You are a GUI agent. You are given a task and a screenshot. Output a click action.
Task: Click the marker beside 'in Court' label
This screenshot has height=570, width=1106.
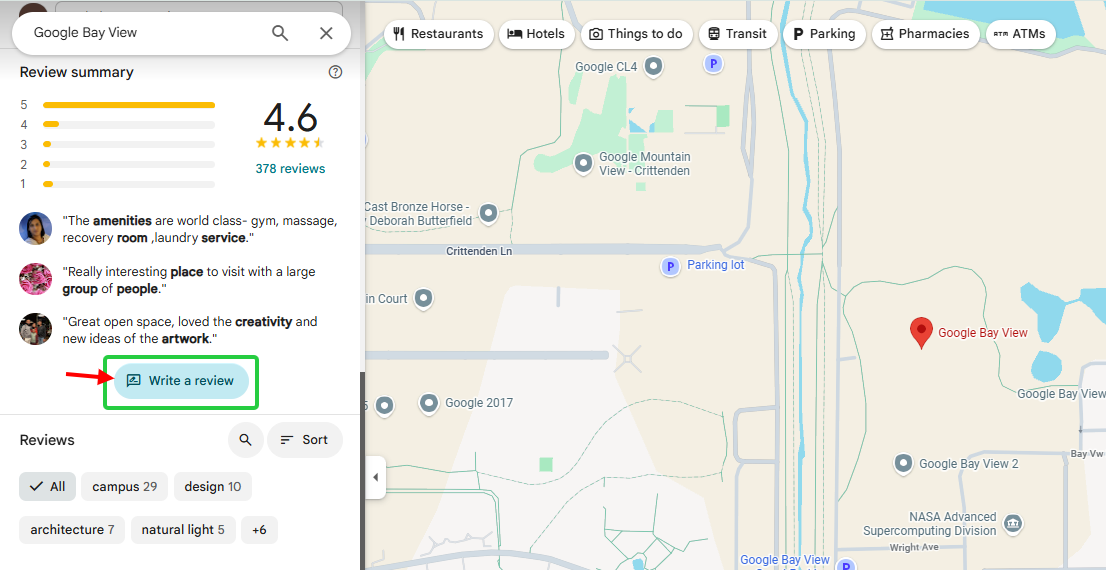point(423,298)
